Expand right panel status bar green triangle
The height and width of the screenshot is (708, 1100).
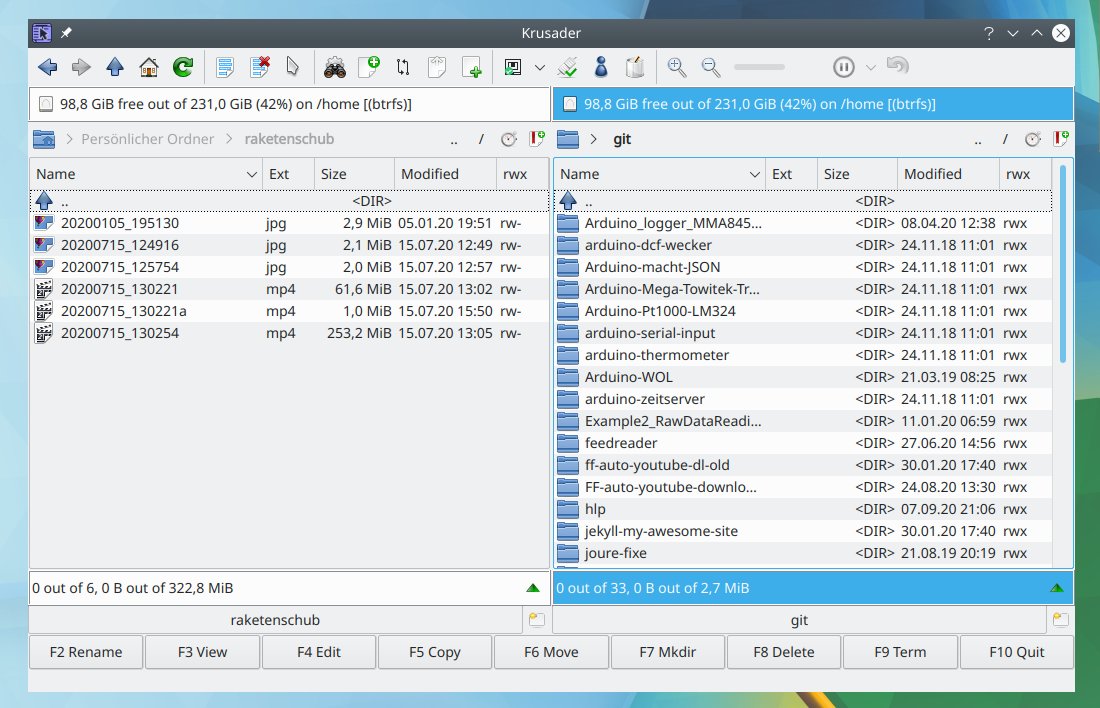coord(1057,588)
